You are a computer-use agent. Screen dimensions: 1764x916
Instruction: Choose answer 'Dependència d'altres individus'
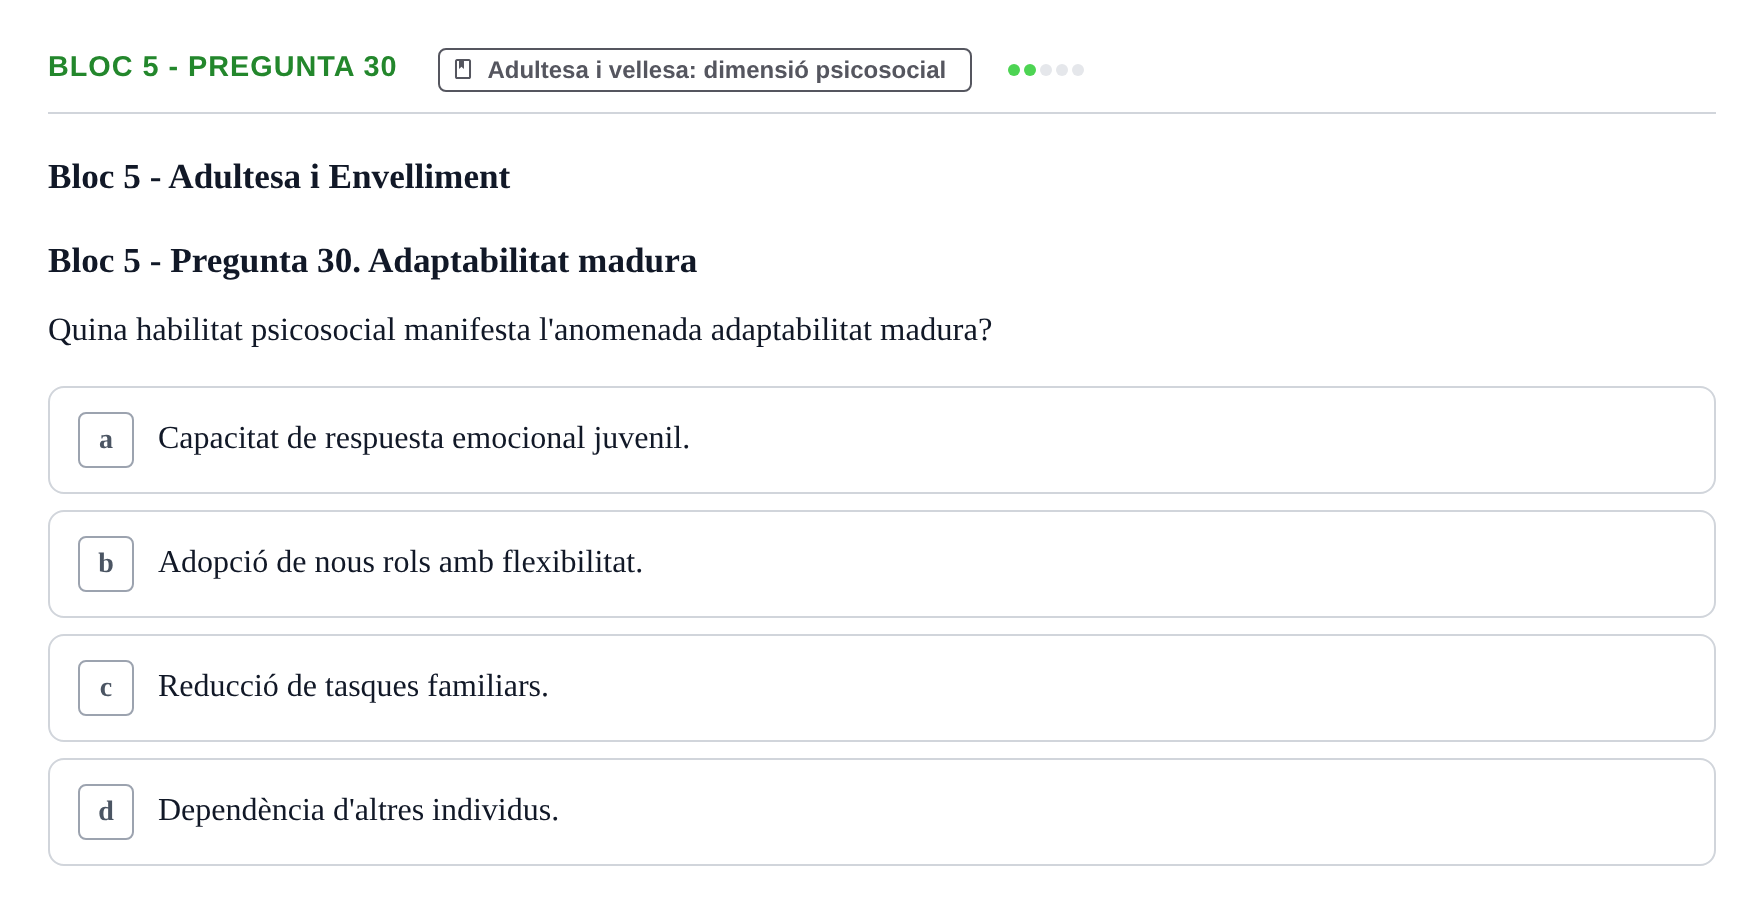[358, 811]
